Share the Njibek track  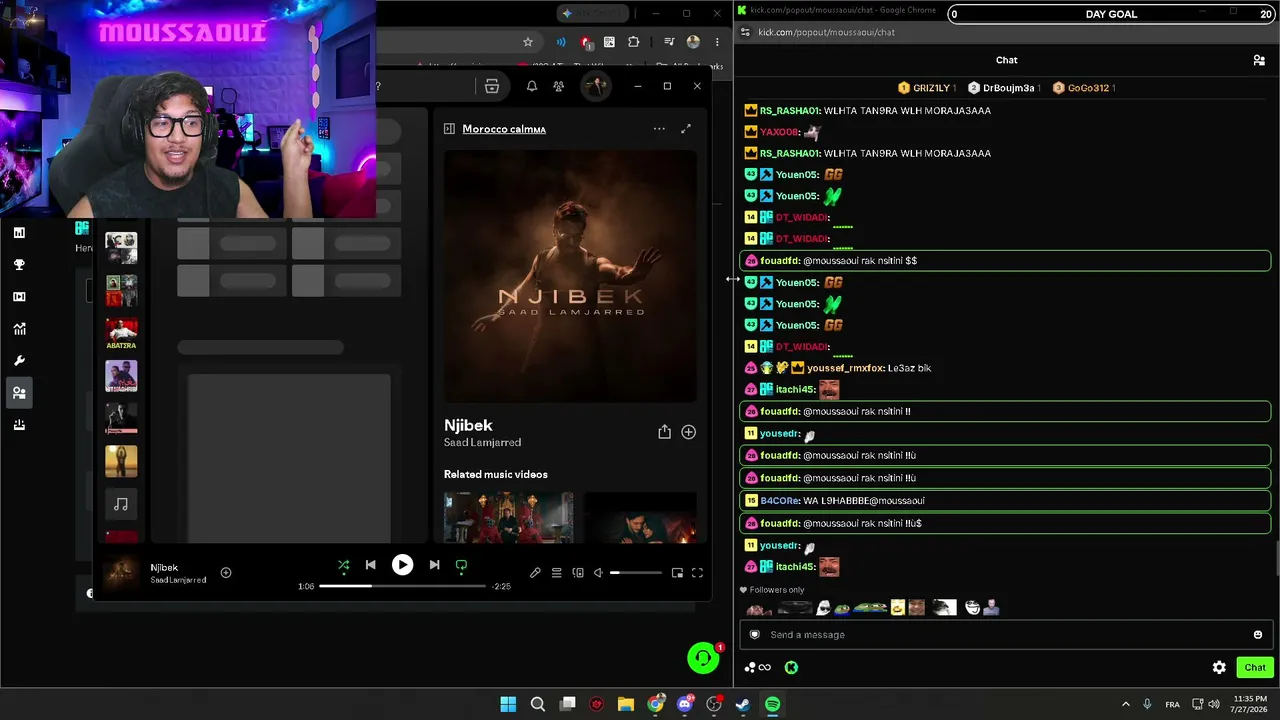(x=664, y=432)
